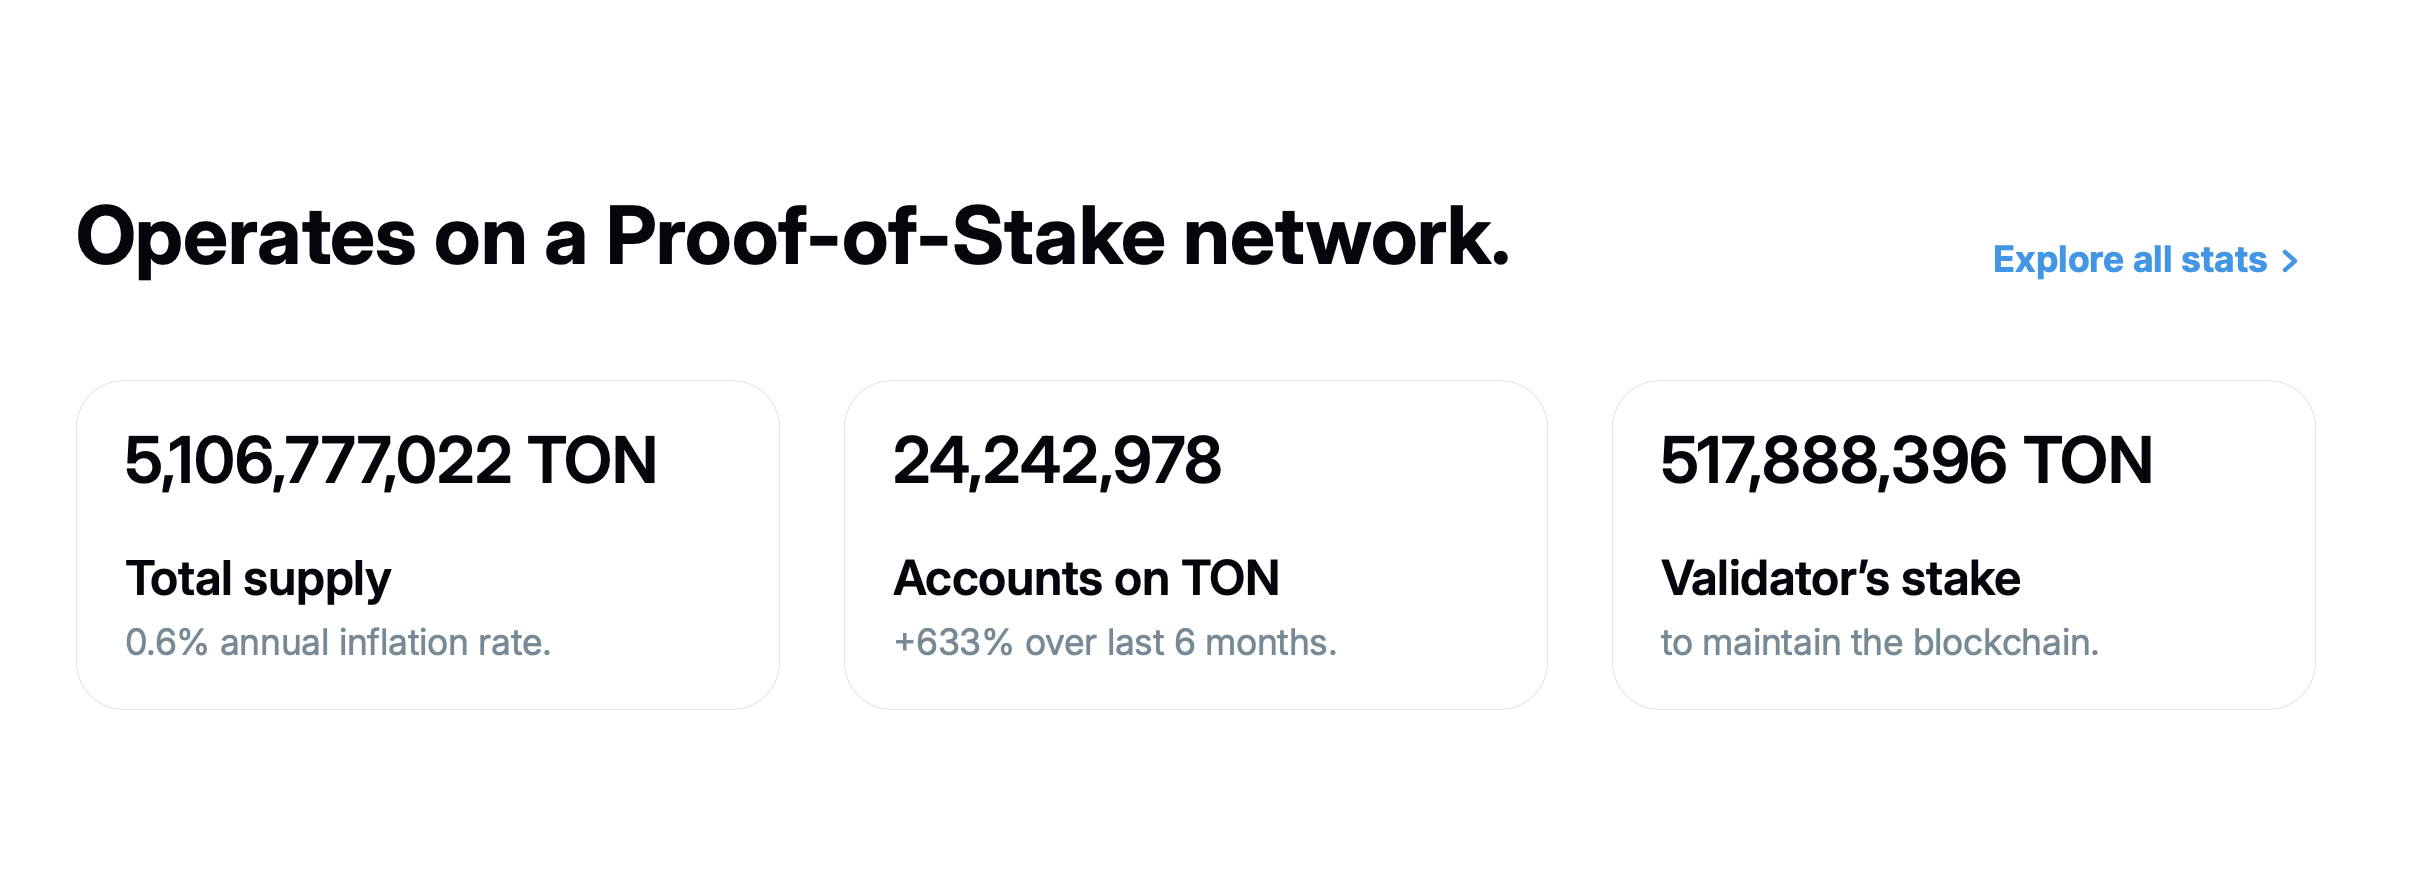Click the 0.6% annual inflation rate text
Viewport: 2412px width, 888px height.
[x=338, y=642]
